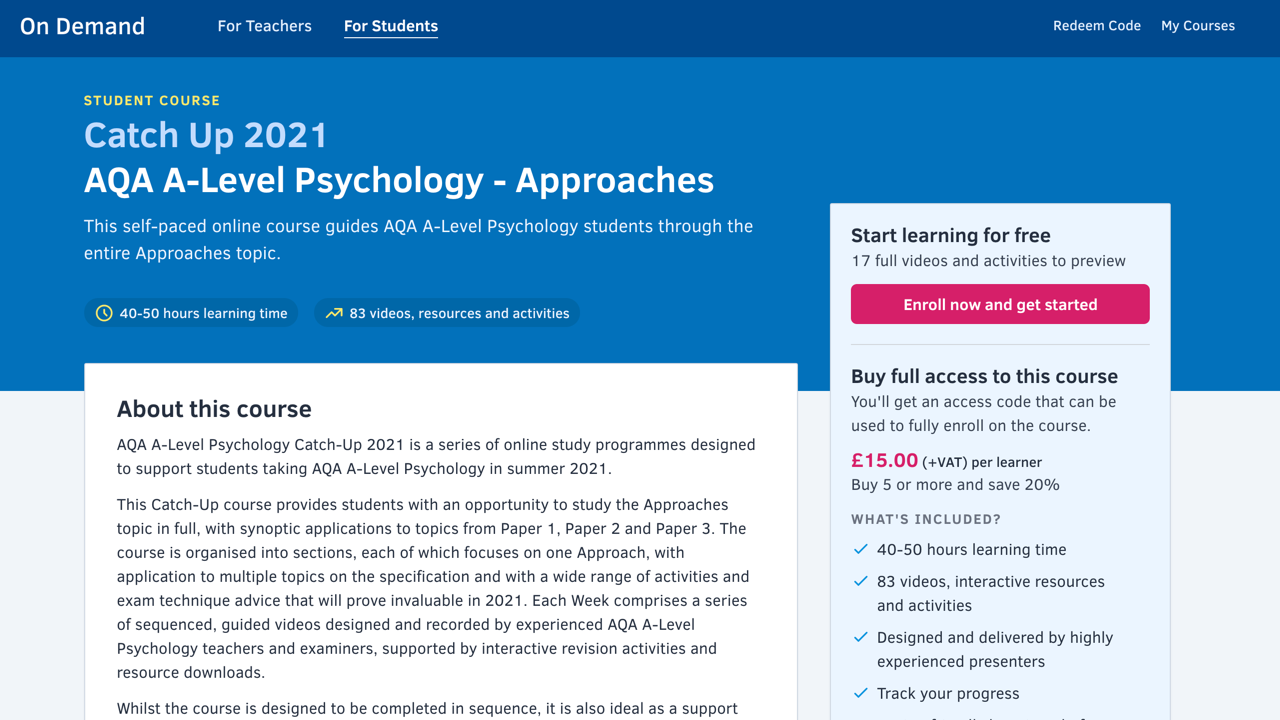1280x720 pixels.
Task: Click the Catch Up 2021 title
Action: pos(205,135)
